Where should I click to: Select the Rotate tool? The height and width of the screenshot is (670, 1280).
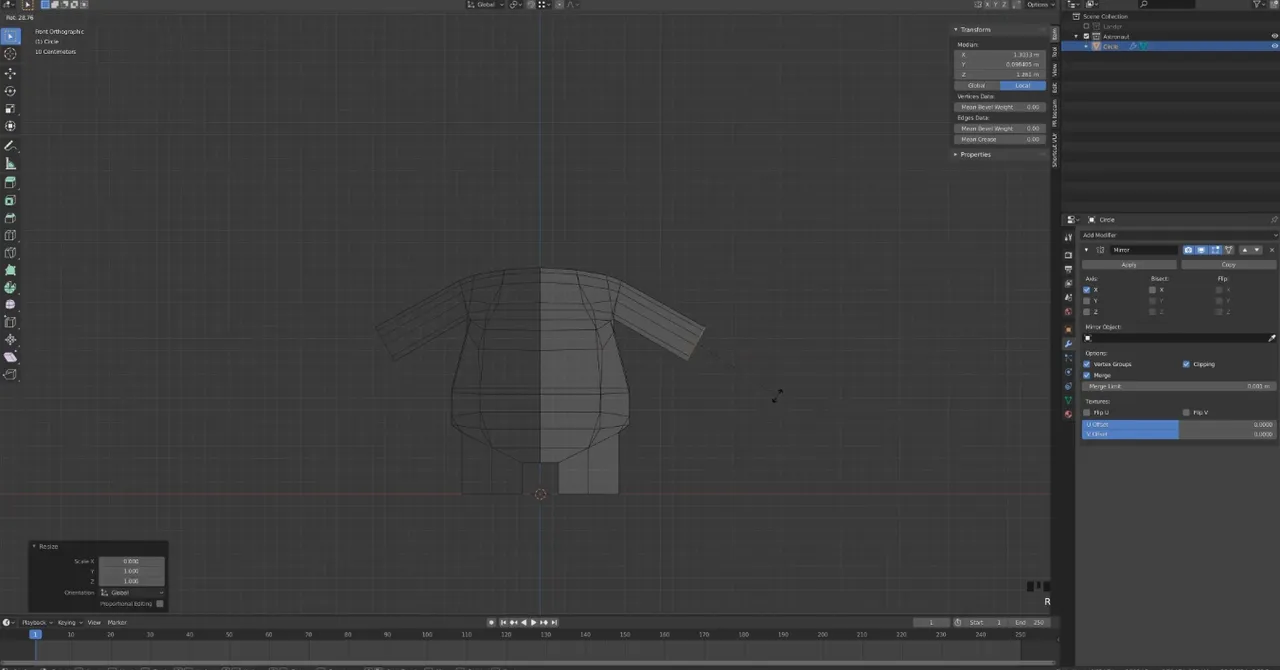(x=10, y=91)
